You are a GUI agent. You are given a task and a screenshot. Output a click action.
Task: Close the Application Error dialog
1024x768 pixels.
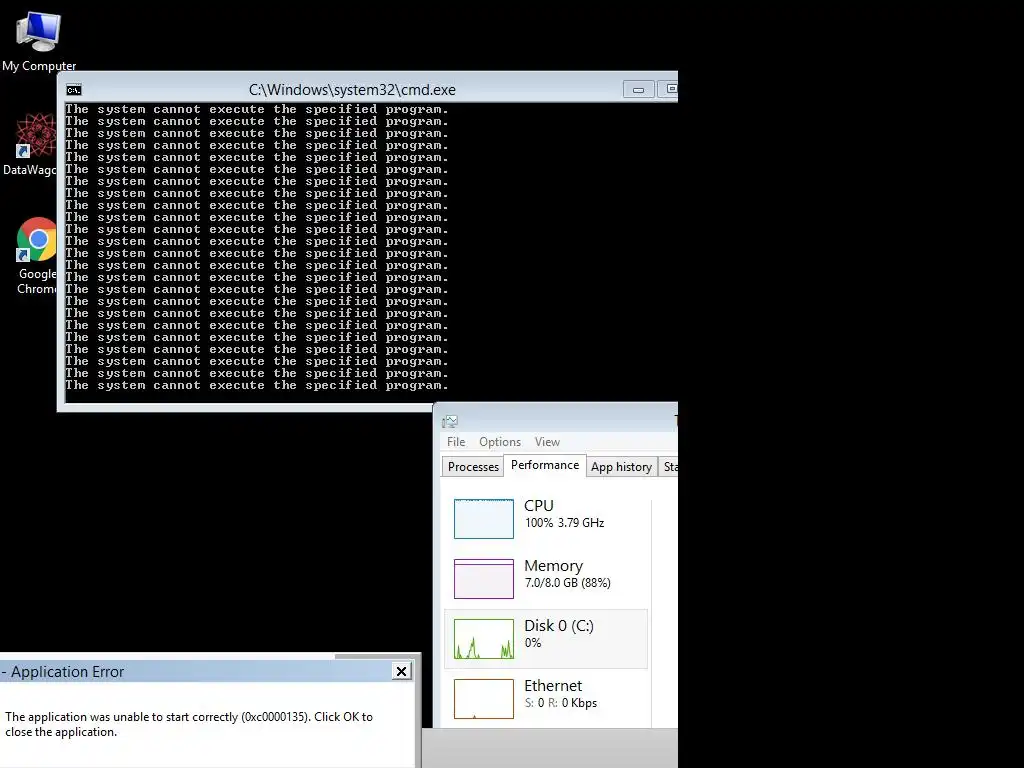click(401, 671)
